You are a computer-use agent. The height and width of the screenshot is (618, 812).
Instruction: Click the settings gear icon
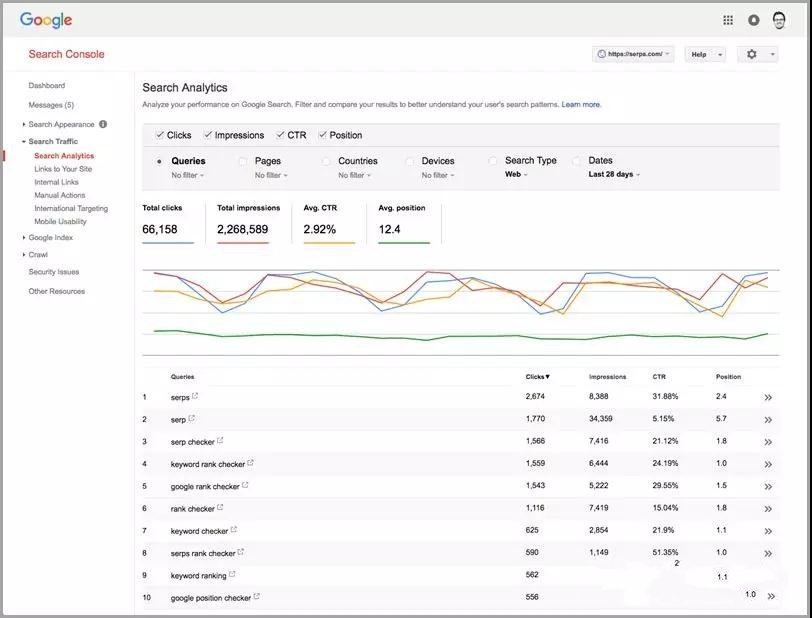click(x=752, y=54)
